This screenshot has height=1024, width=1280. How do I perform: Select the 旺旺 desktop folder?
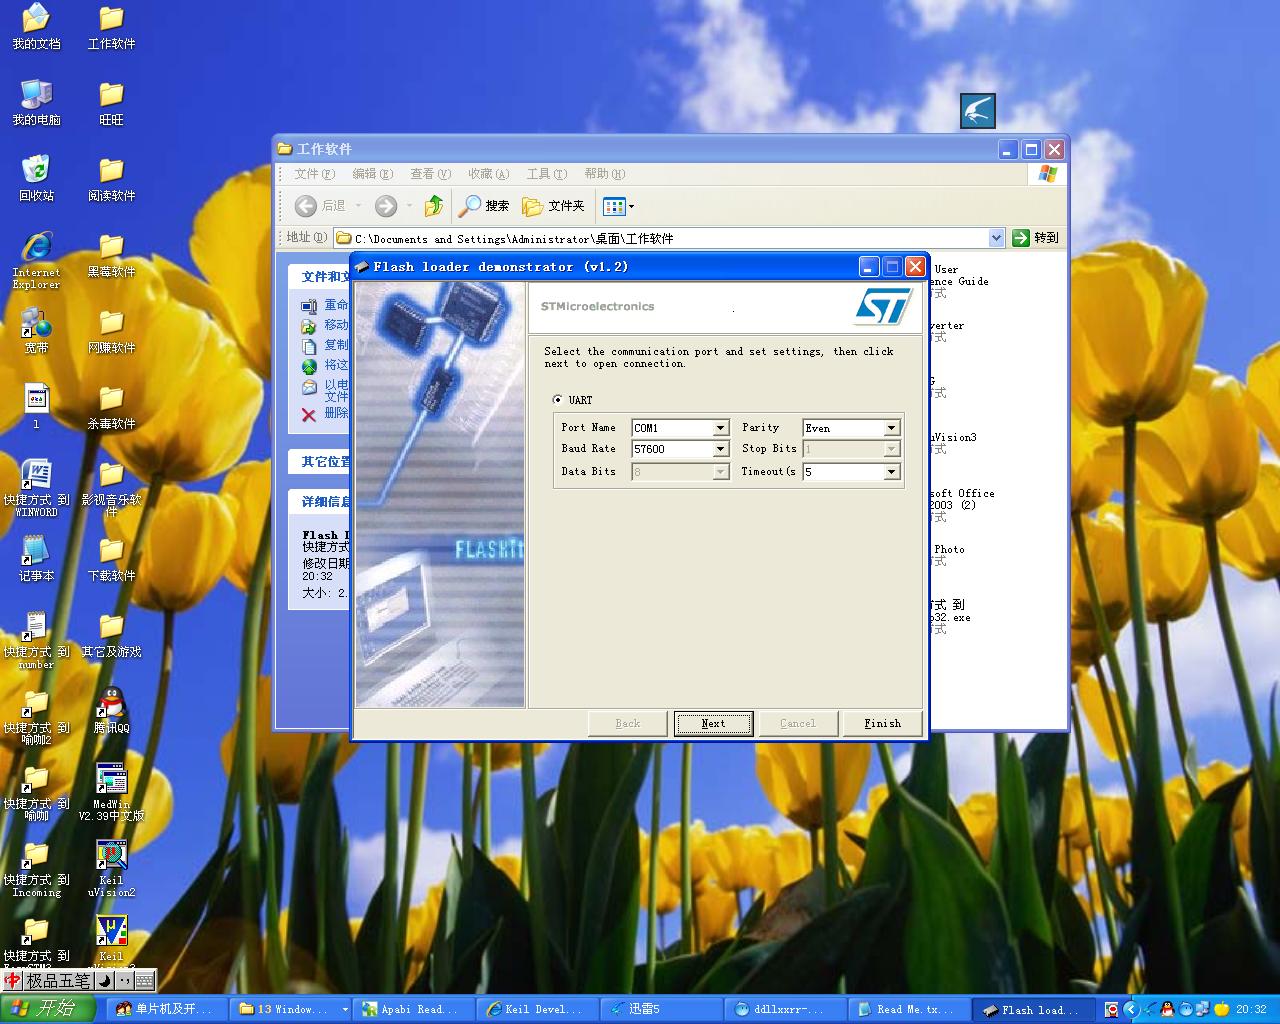[111, 103]
